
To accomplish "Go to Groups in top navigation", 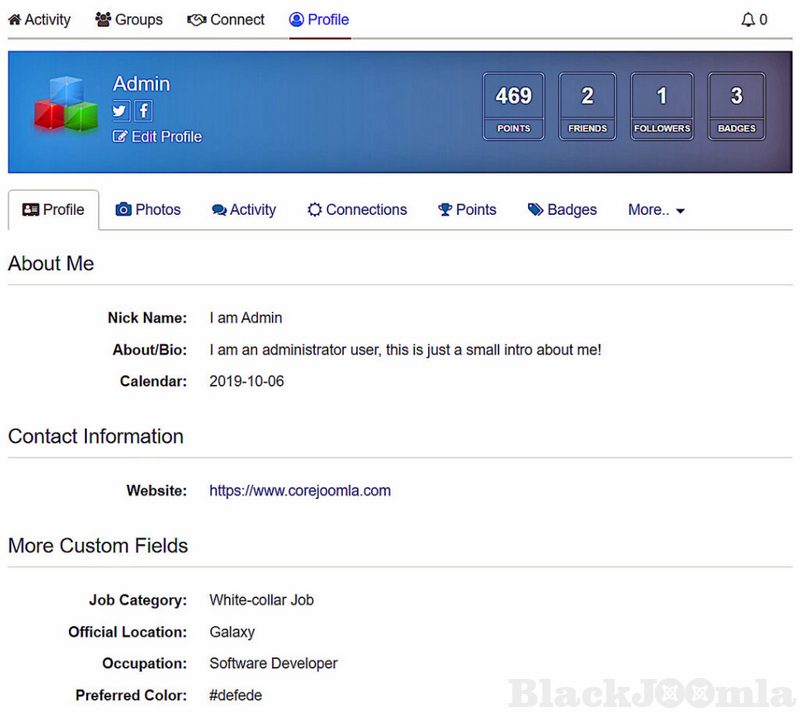I will tap(129, 19).
